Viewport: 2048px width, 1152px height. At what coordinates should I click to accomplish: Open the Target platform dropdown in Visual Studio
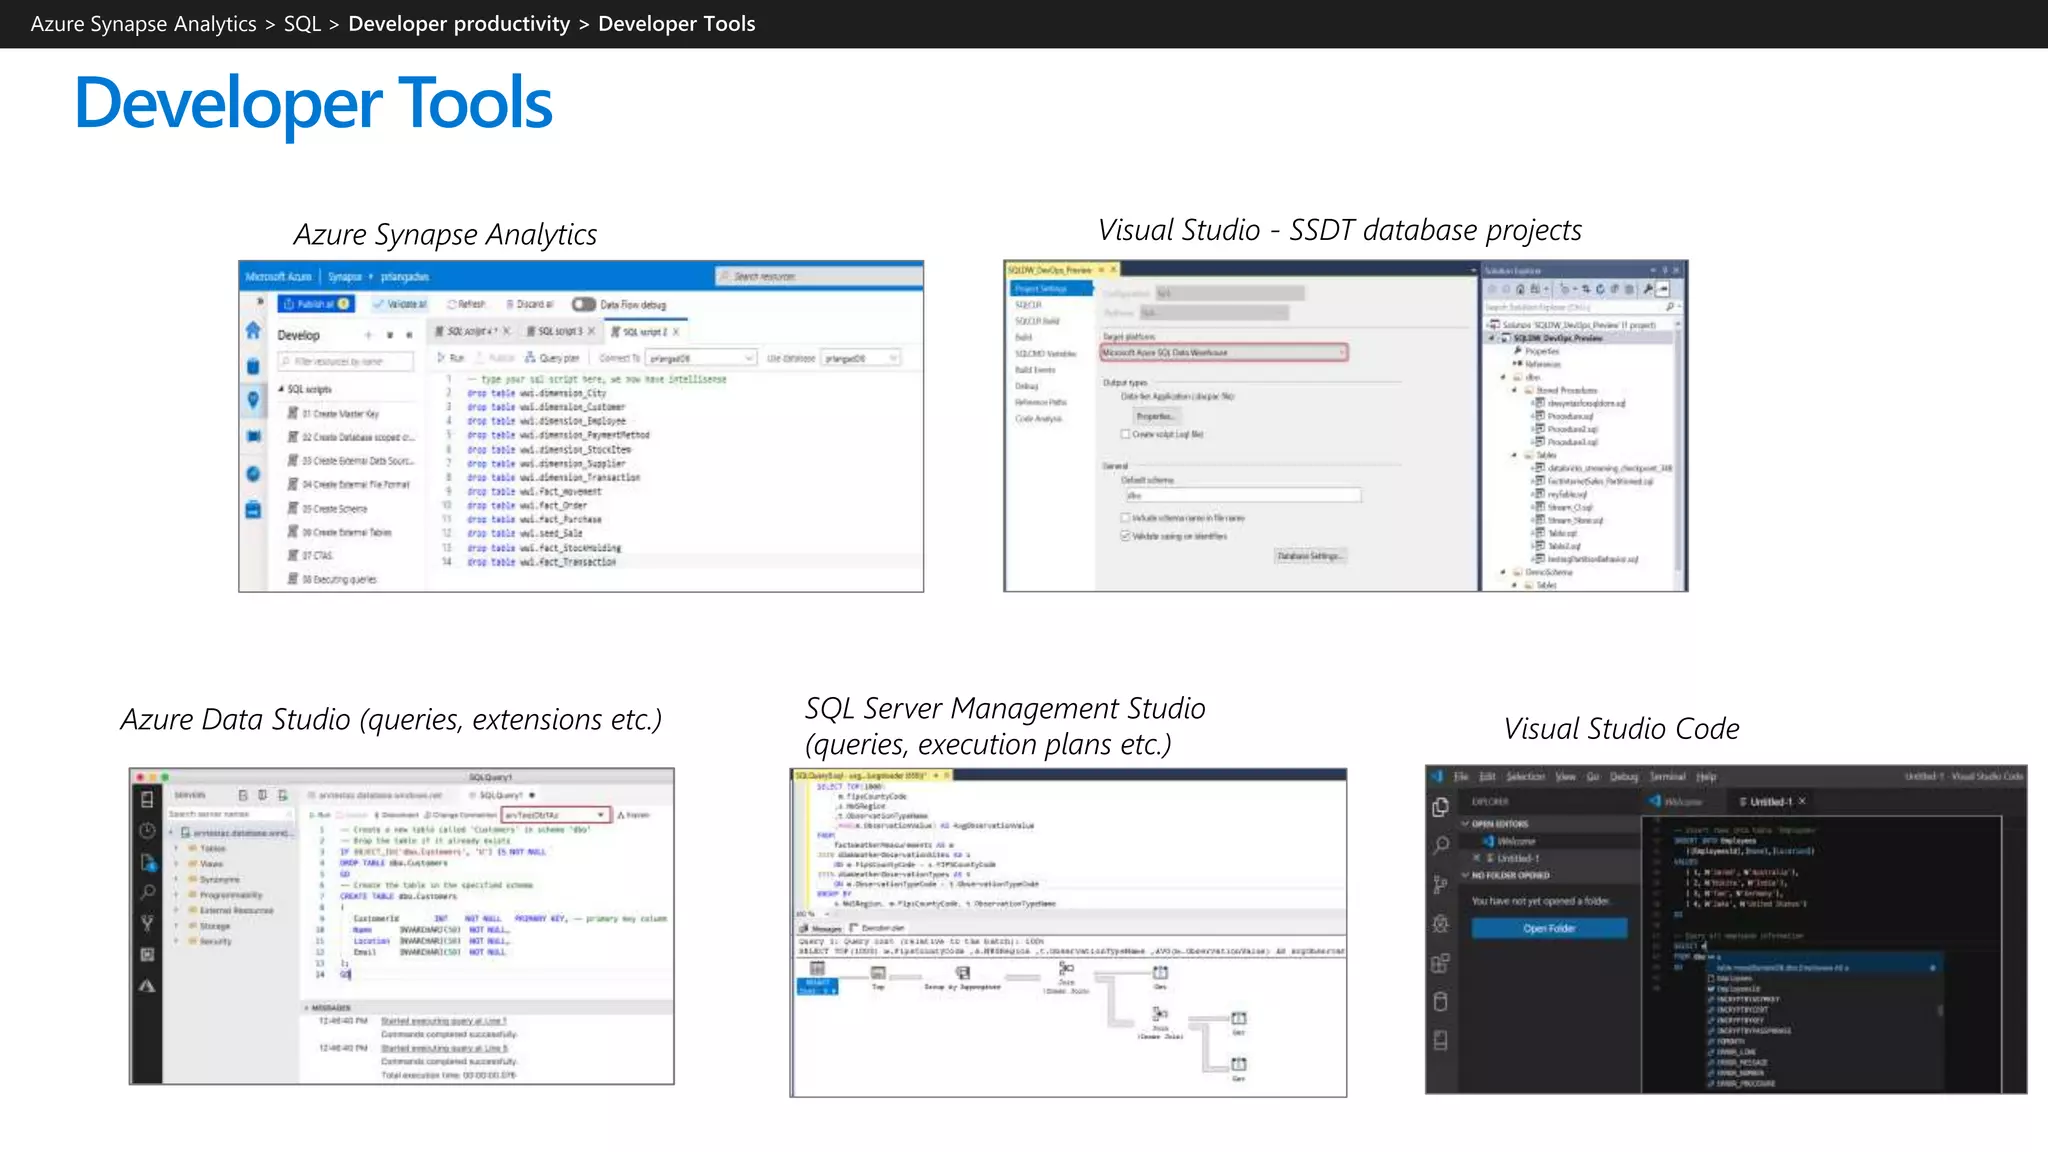coord(1224,352)
